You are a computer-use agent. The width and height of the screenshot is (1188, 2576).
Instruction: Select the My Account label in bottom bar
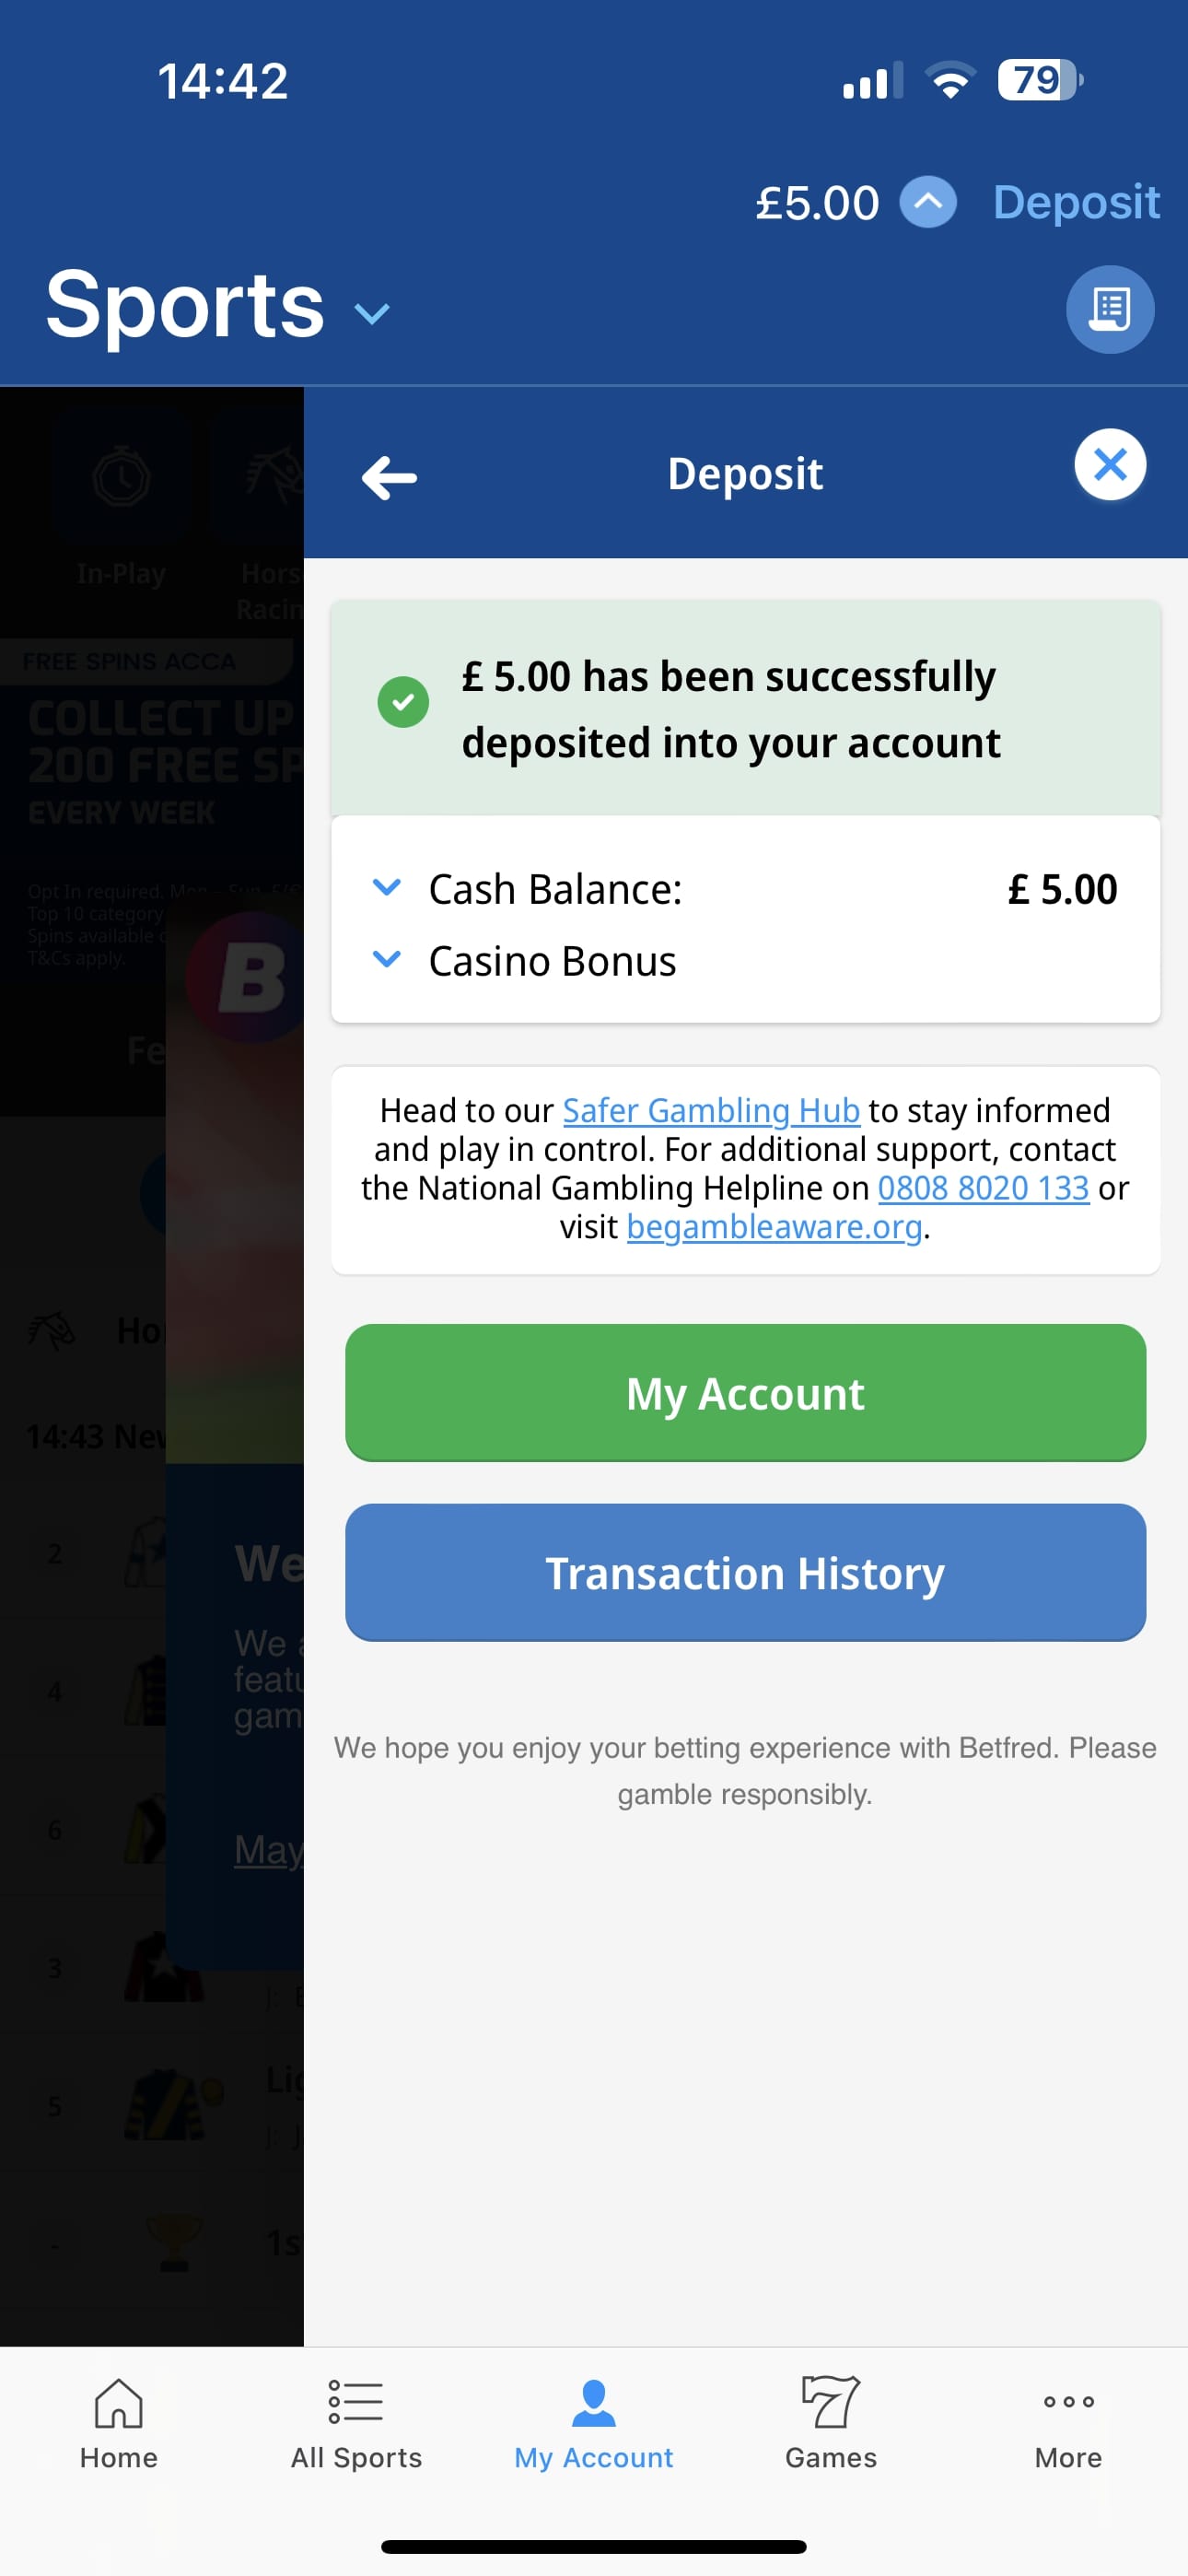[593, 2458]
